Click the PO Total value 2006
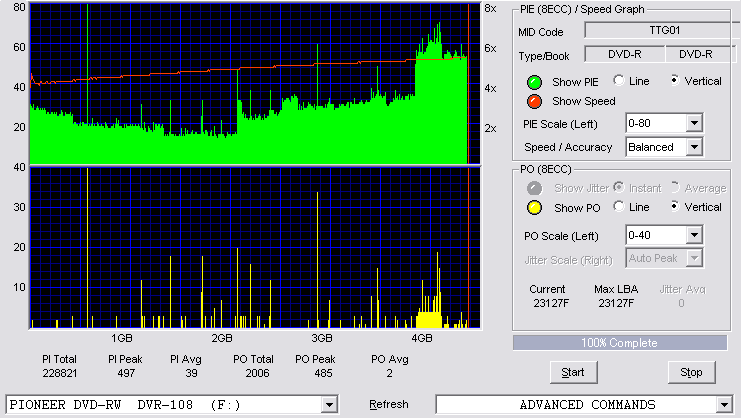 [257, 373]
